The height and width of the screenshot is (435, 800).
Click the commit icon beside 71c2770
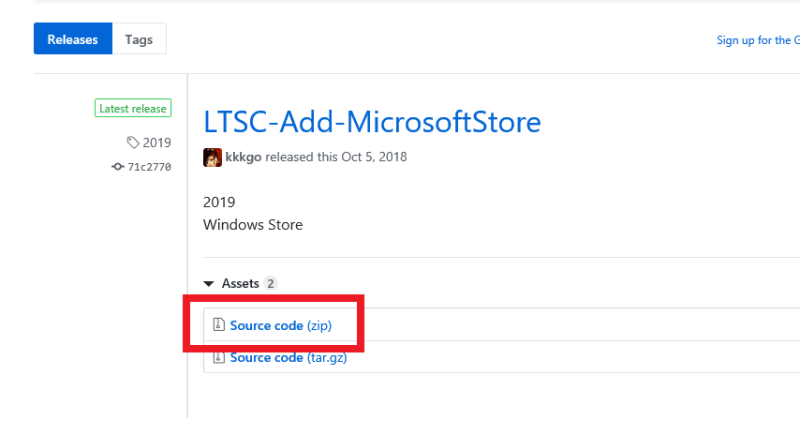pos(118,166)
